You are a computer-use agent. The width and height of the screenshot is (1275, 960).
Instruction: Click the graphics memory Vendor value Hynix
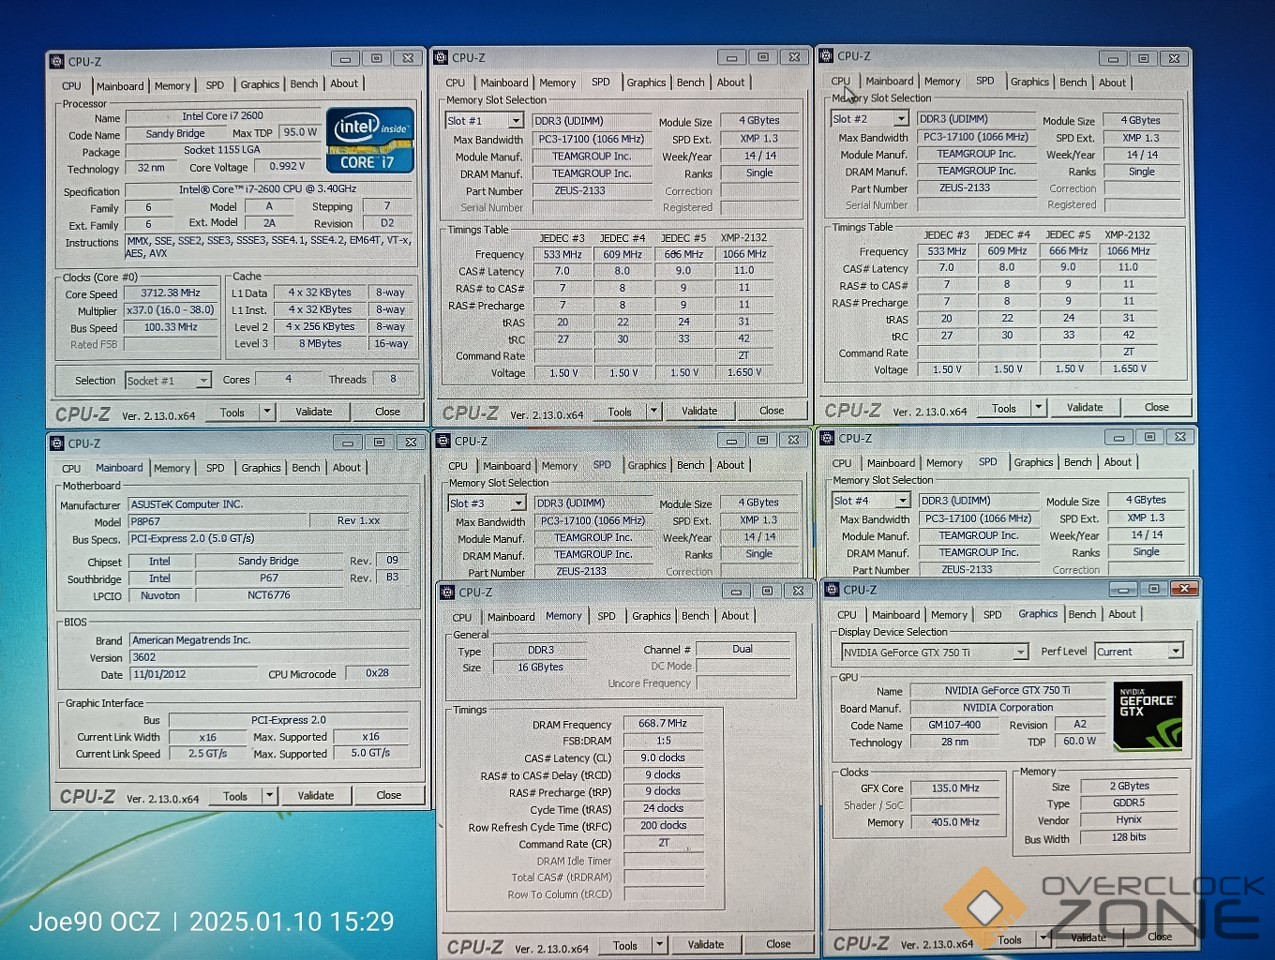[x=1129, y=820]
